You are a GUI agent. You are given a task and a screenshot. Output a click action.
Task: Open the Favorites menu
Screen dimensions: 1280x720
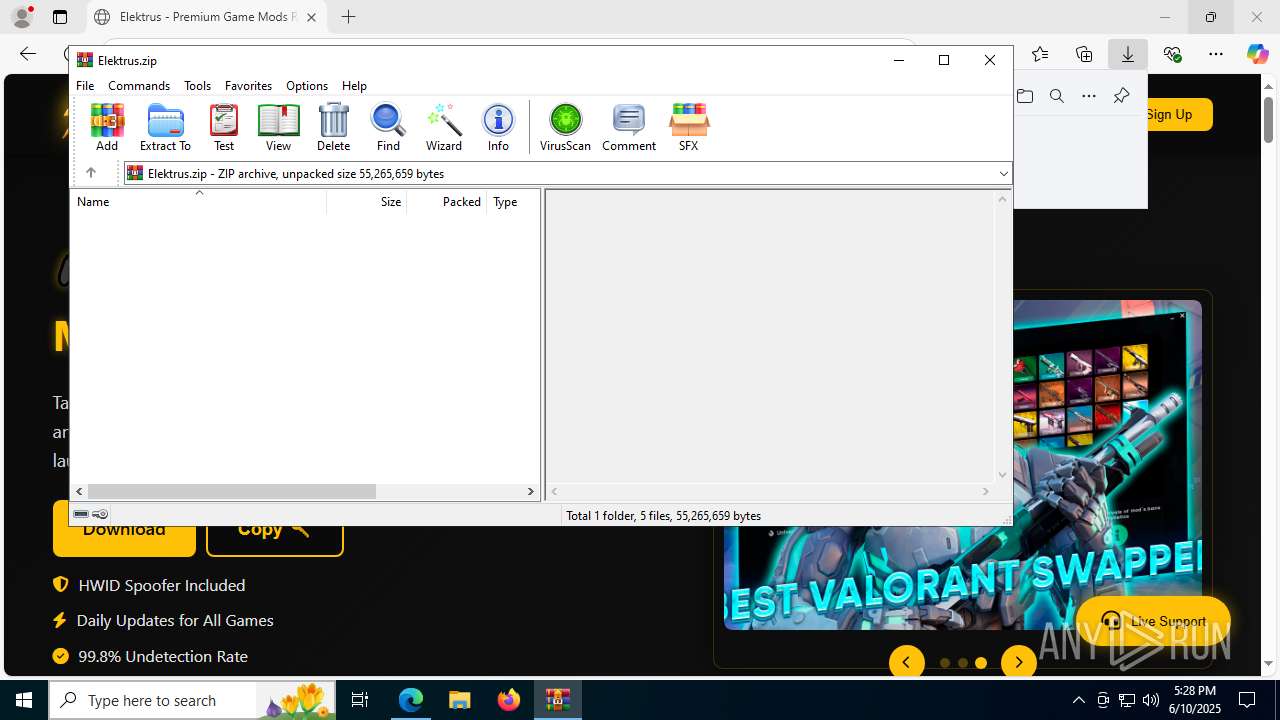click(x=248, y=86)
